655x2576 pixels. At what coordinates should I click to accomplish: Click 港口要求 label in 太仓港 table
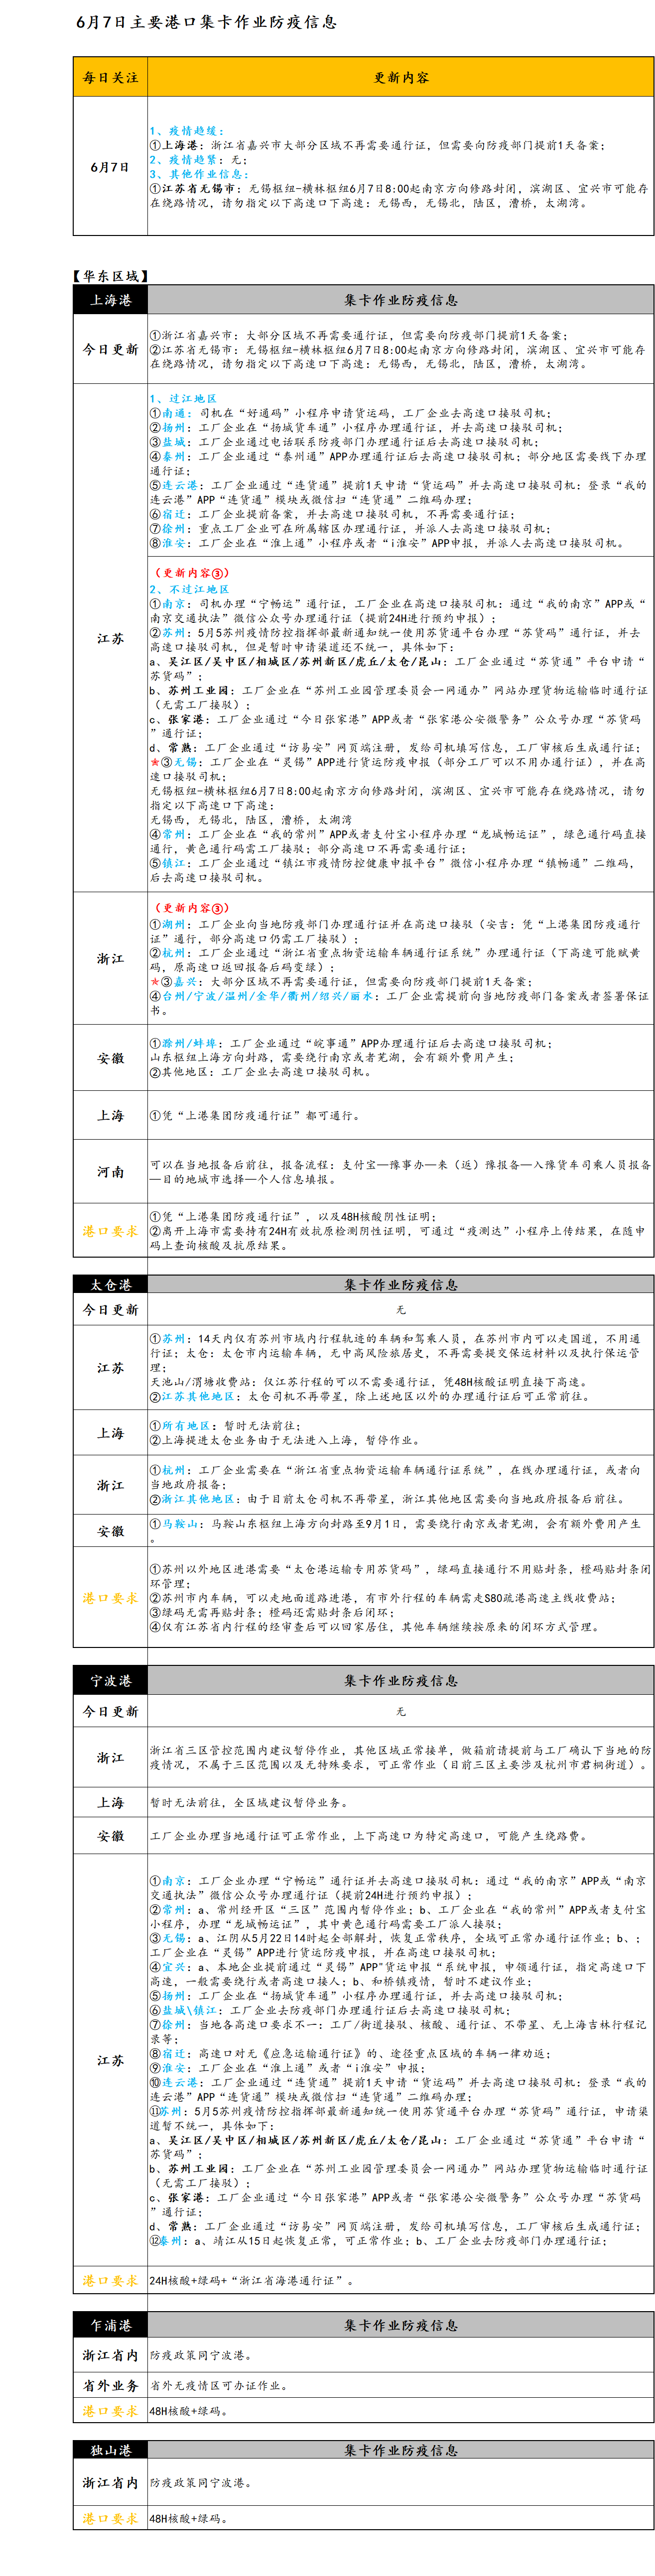[110, 1598]
